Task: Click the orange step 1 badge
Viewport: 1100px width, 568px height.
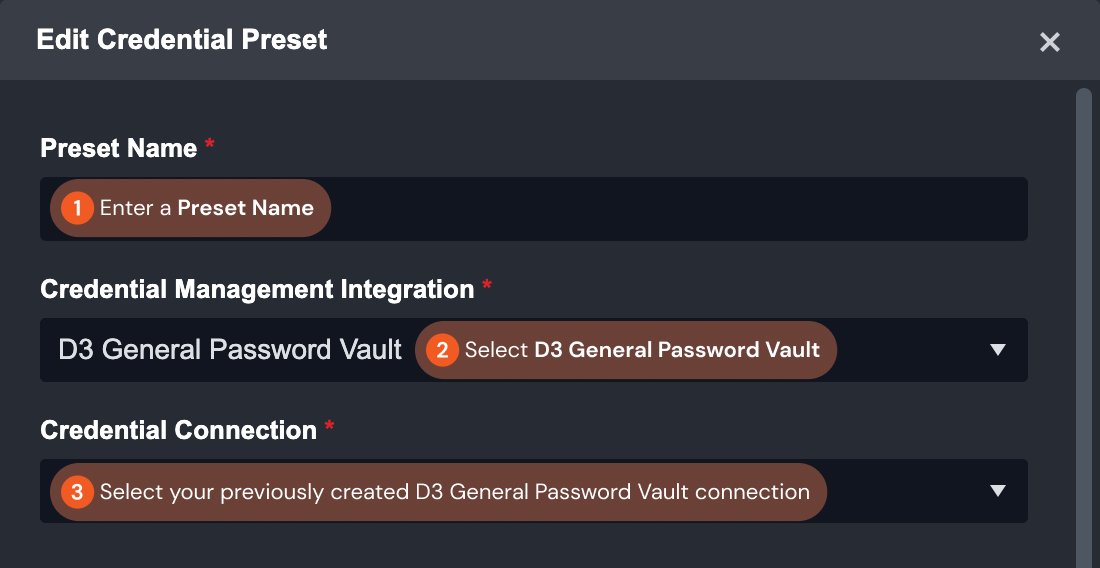Action: 77,208
